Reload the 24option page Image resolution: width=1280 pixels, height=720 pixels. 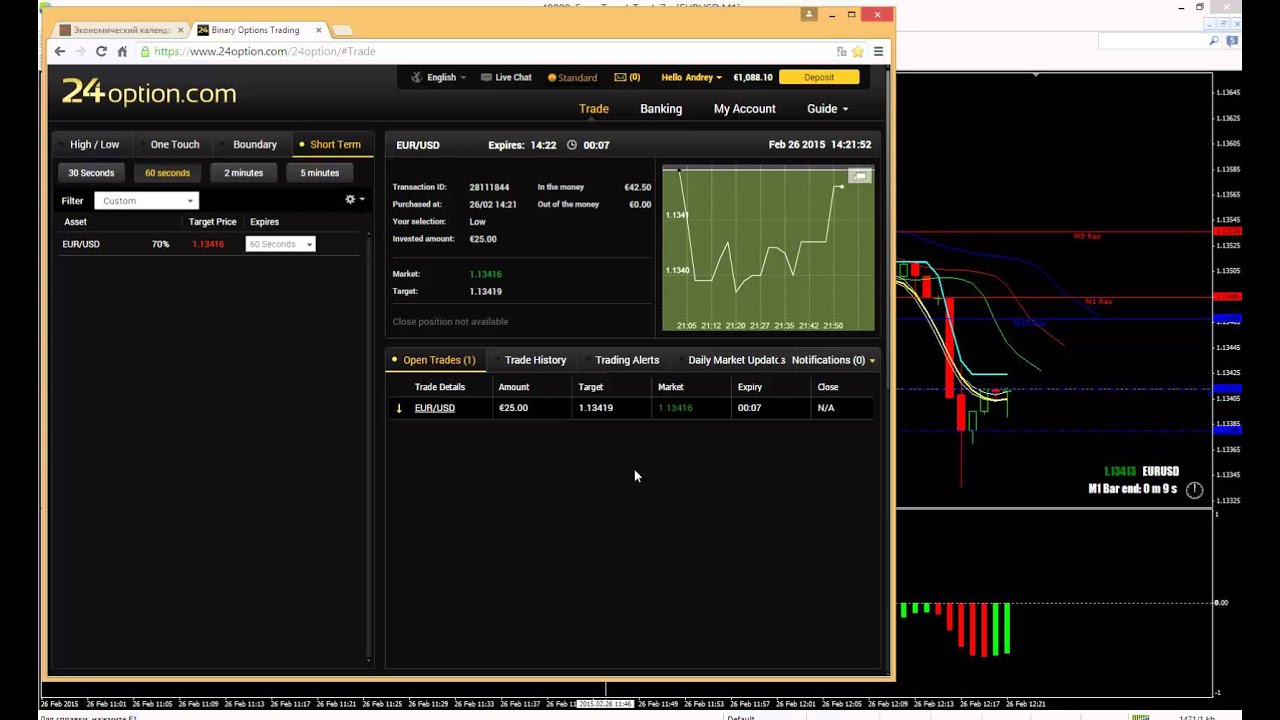tap(101, 51)
